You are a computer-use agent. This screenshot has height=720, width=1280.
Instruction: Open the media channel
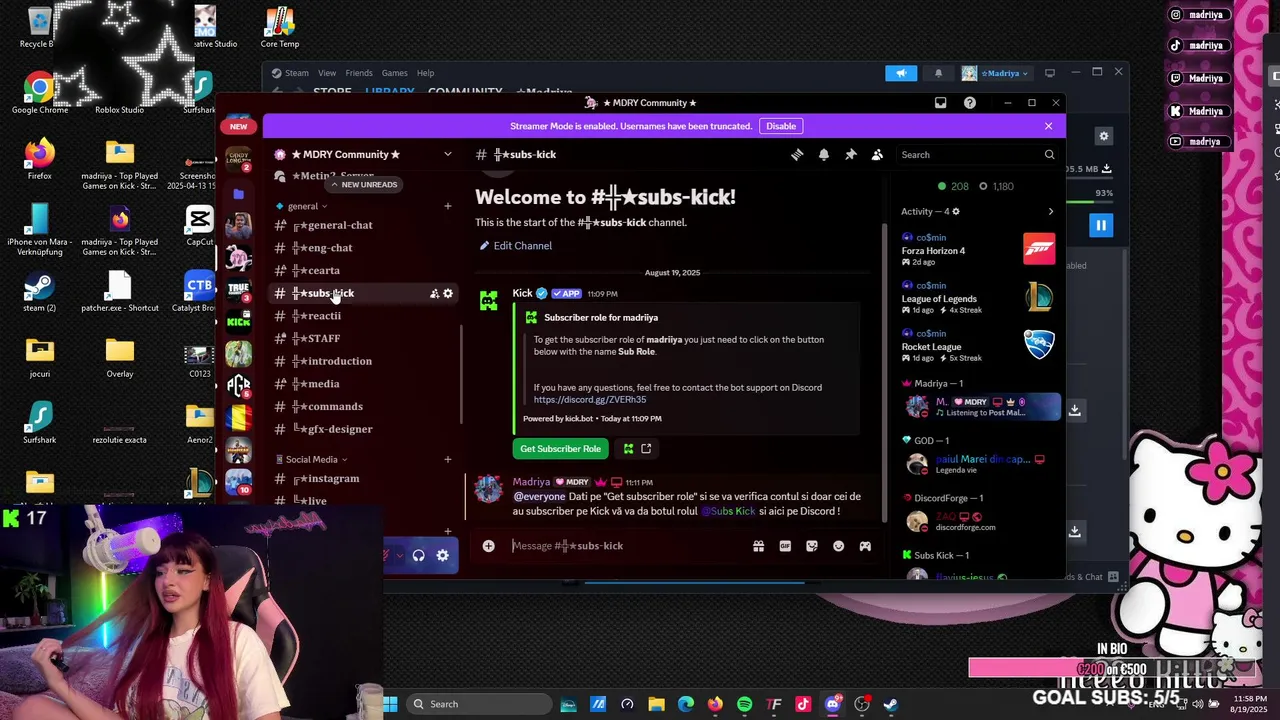click(x=364, y=384)
